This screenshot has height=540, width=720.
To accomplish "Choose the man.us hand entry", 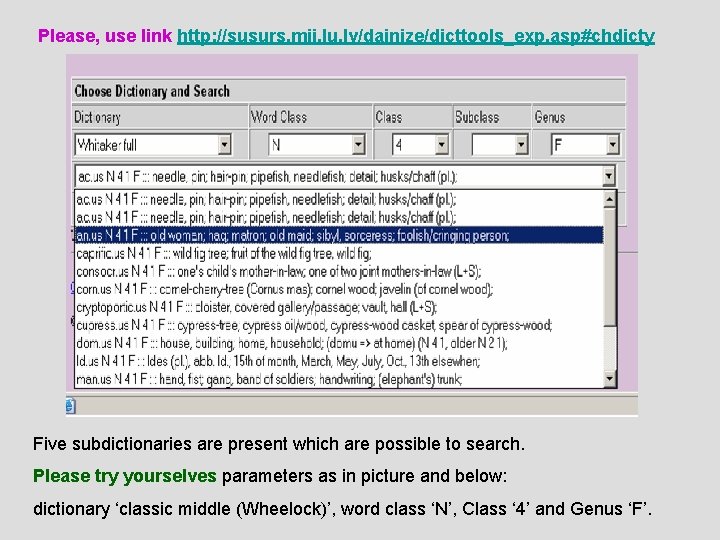I will [x=339, y=379].
